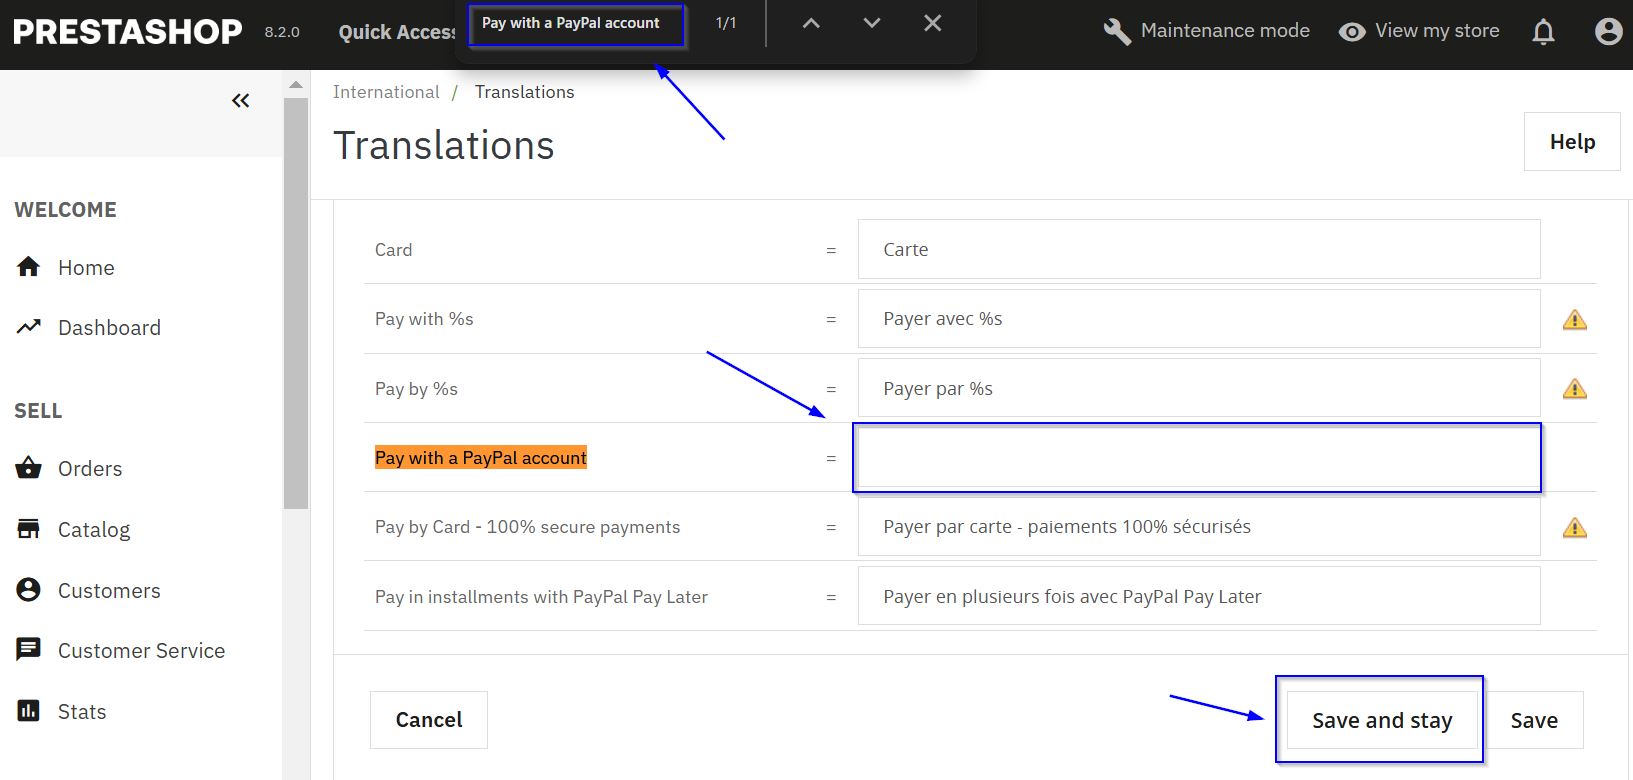
Task: Close the find-in-page bar
Action: pos(932,23)
